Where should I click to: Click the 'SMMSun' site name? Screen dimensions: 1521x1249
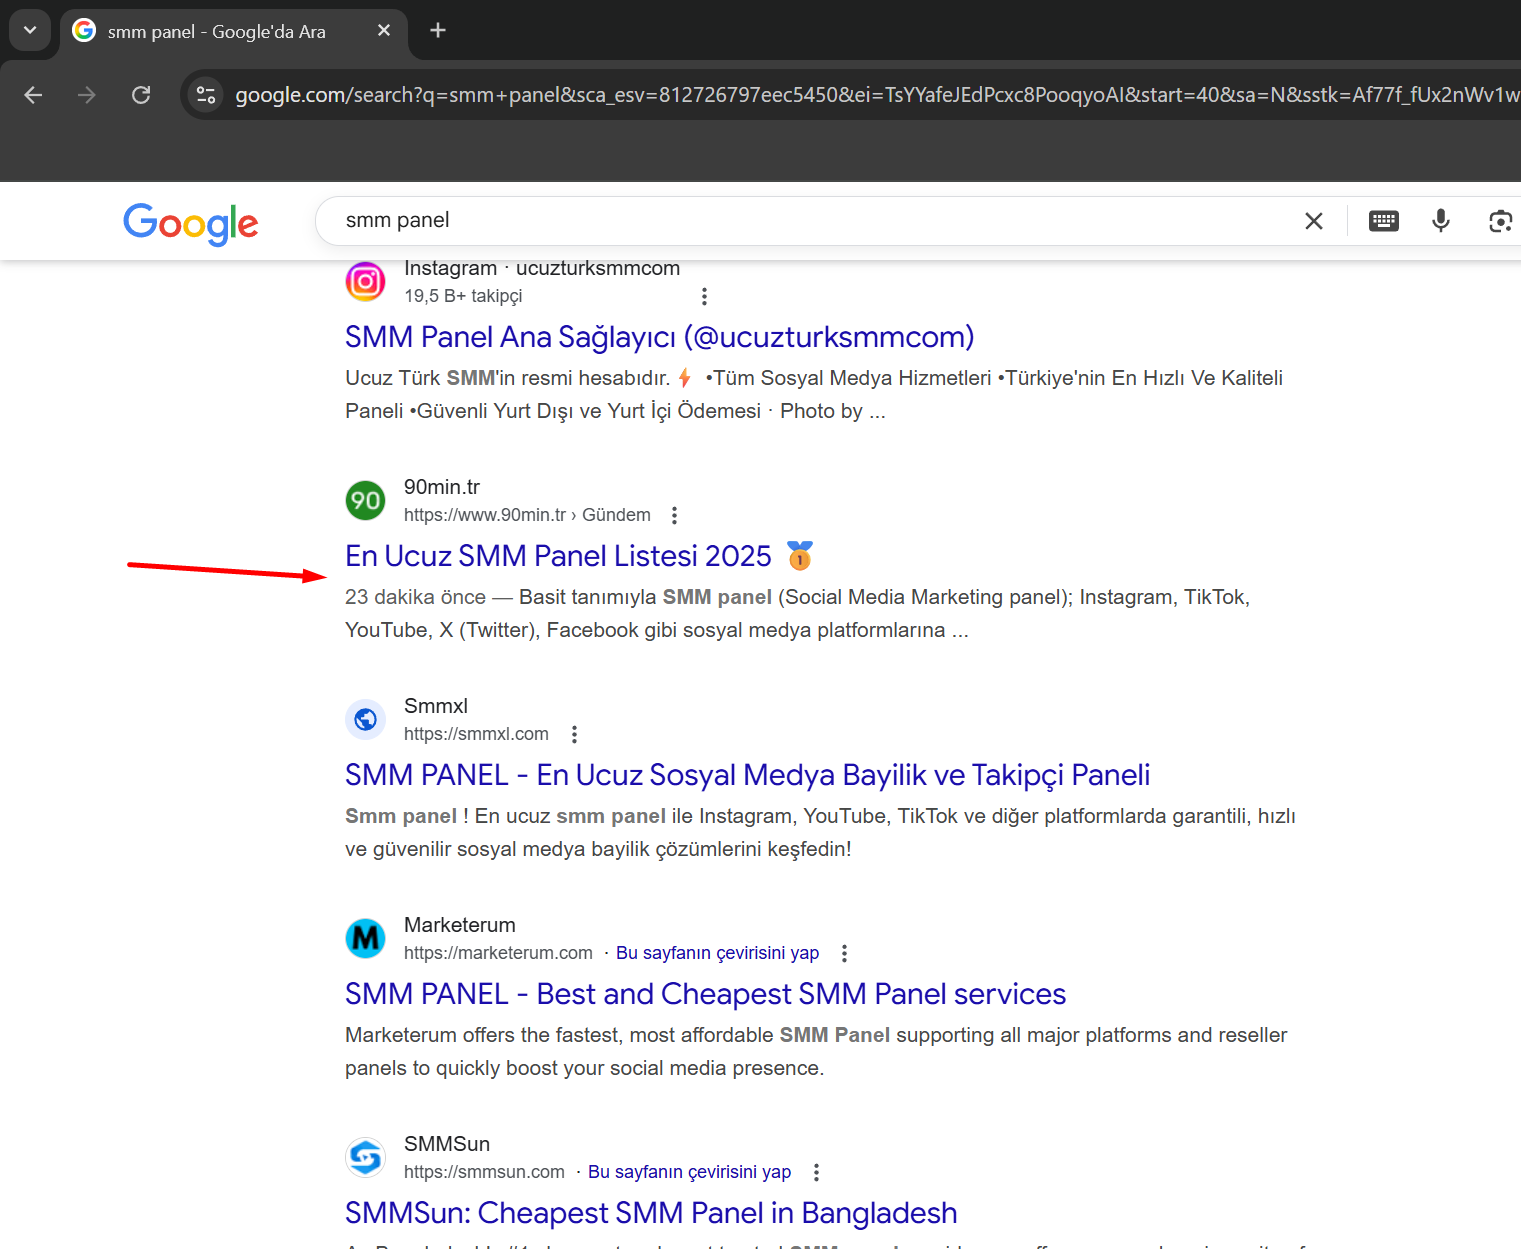tap(447, 1144)
